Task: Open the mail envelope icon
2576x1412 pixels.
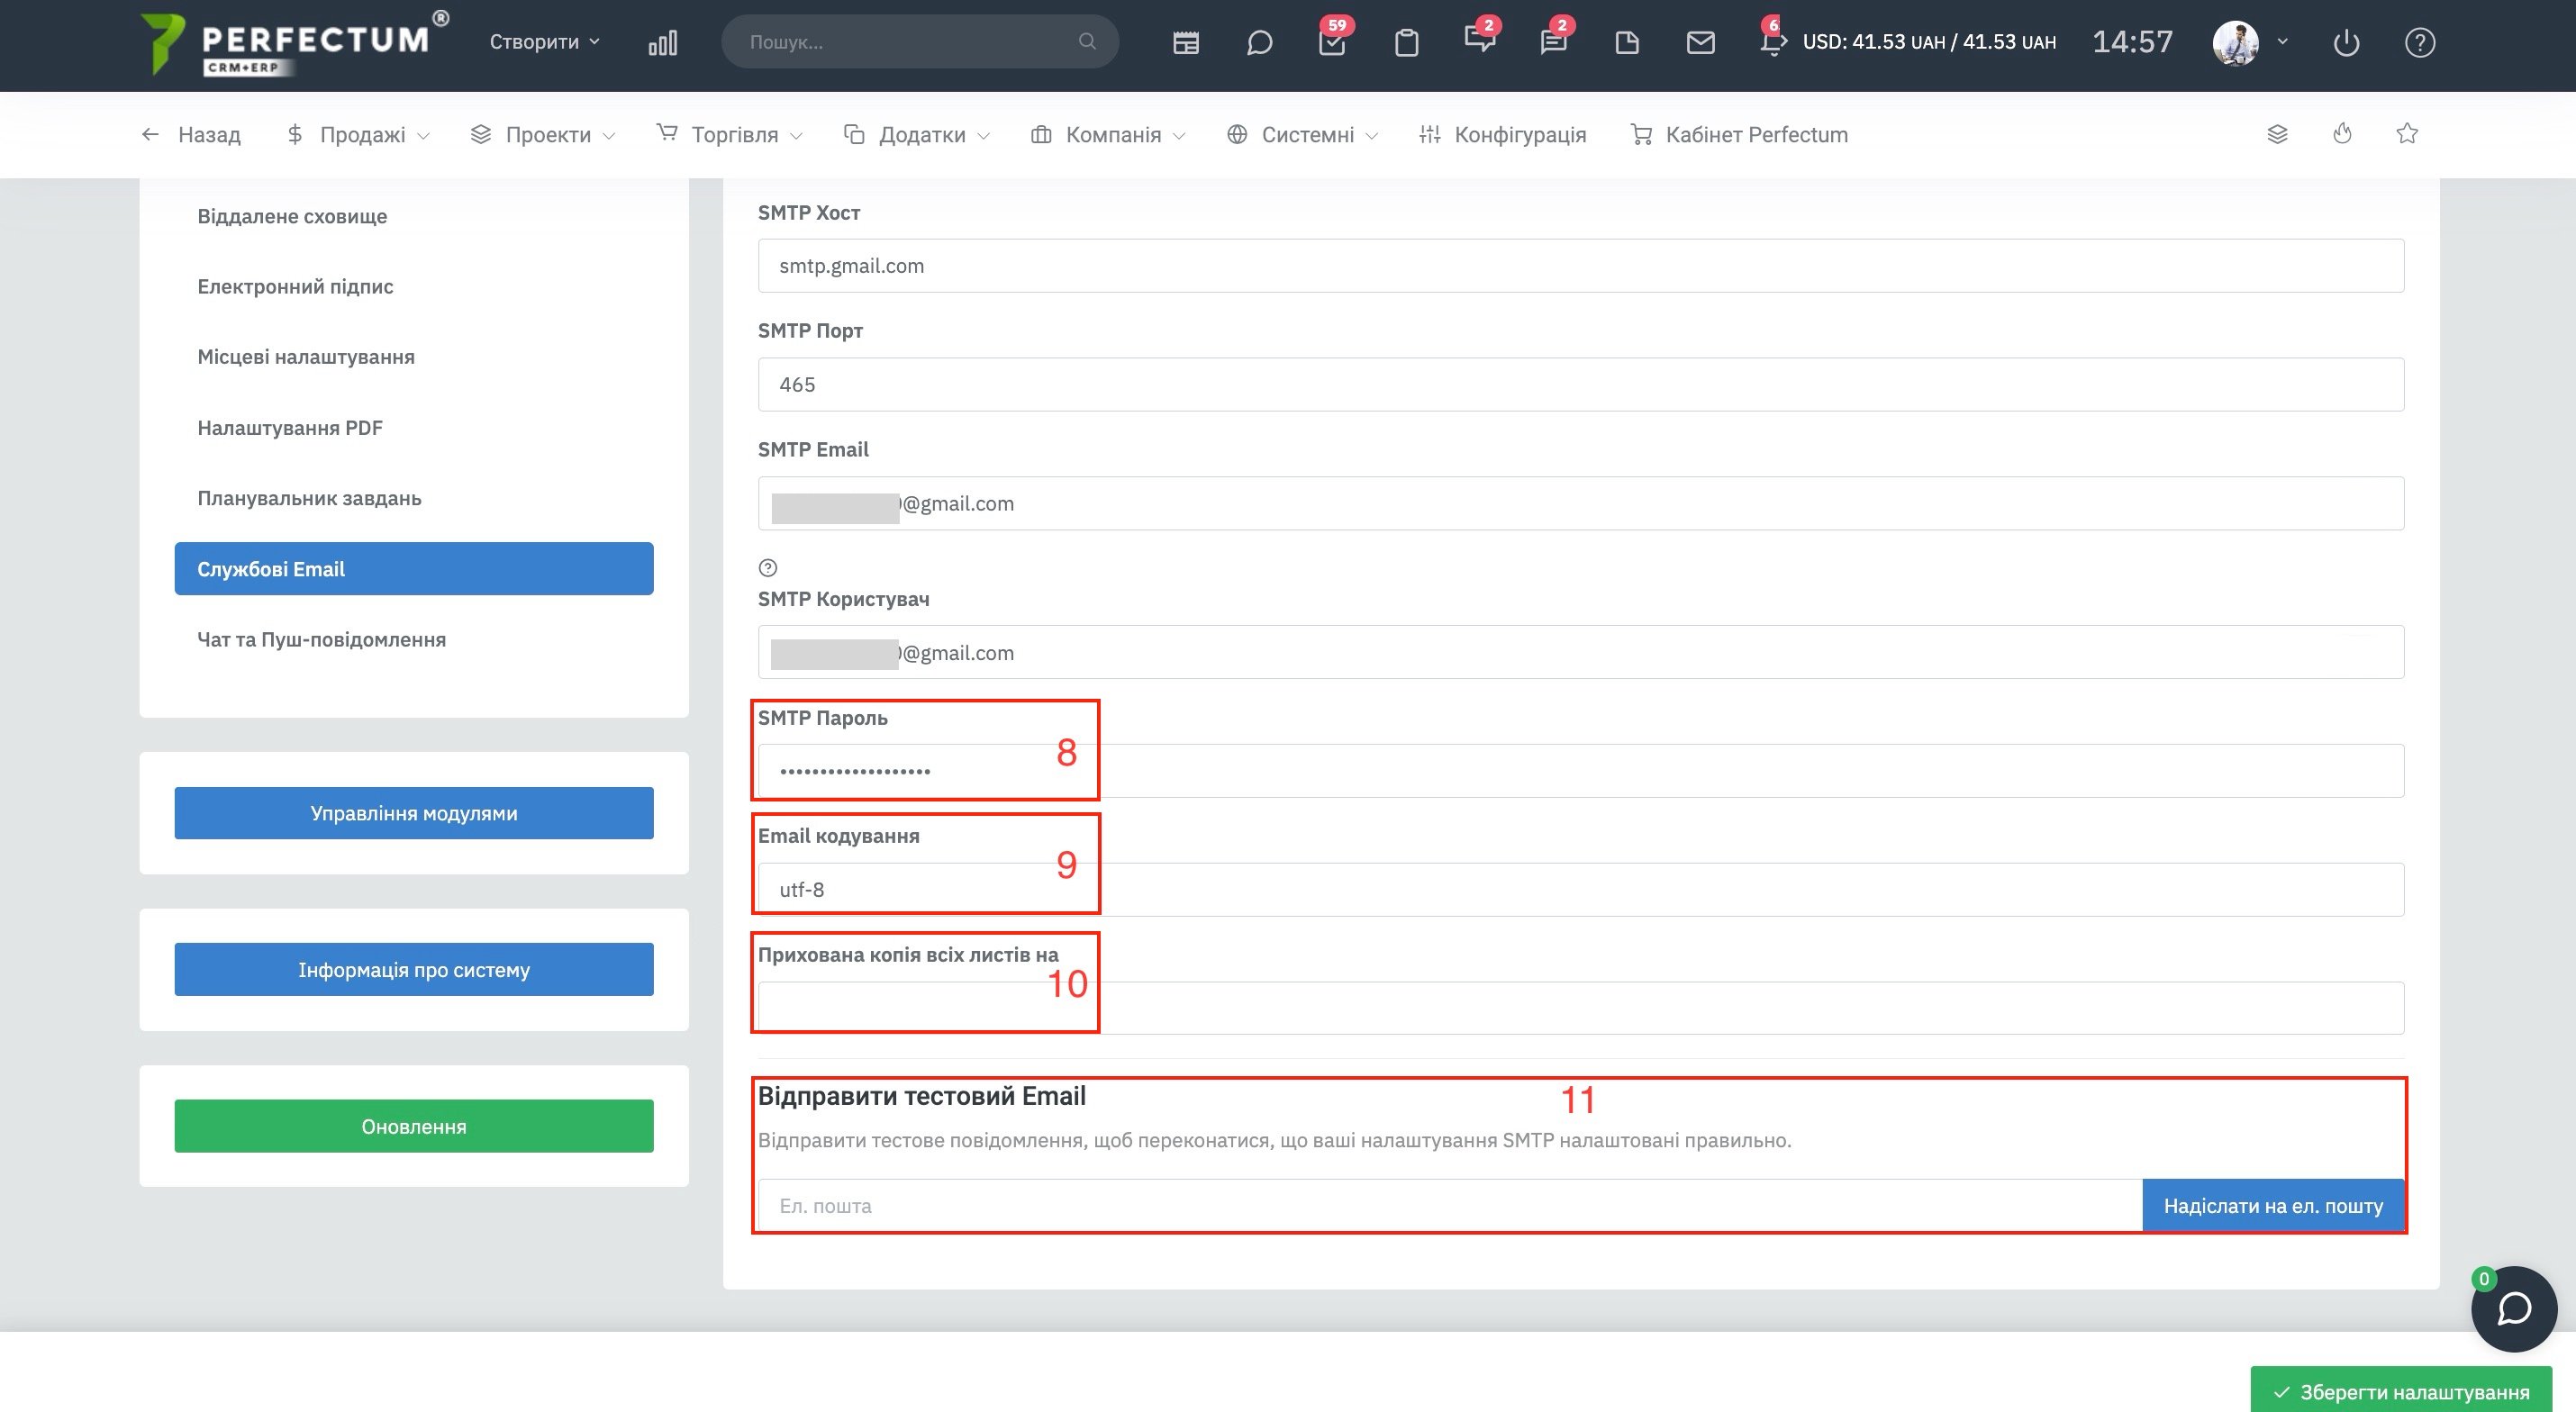Action: point(1700,43)
